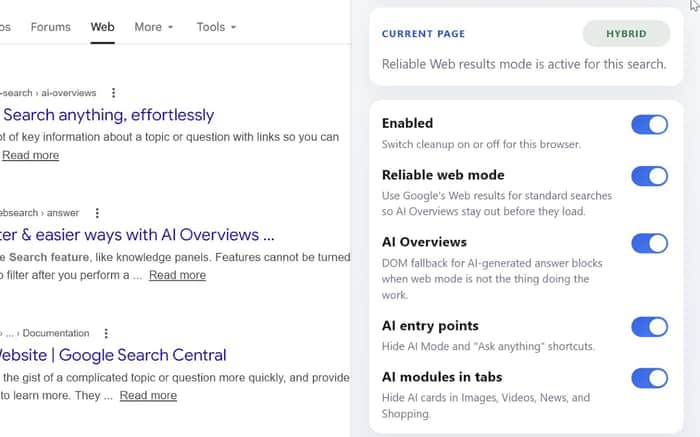
Task: Switch to the Forums tab
Action: tap(50, 27)
